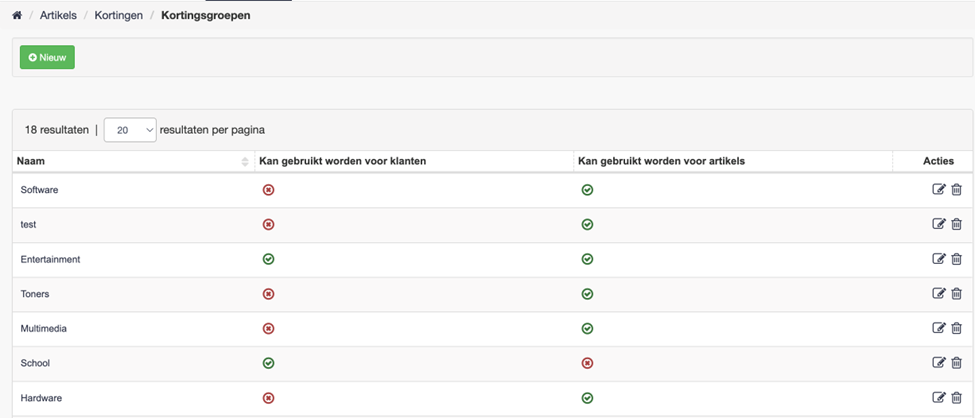
Task: Select the test name cell
Action: 133,225
